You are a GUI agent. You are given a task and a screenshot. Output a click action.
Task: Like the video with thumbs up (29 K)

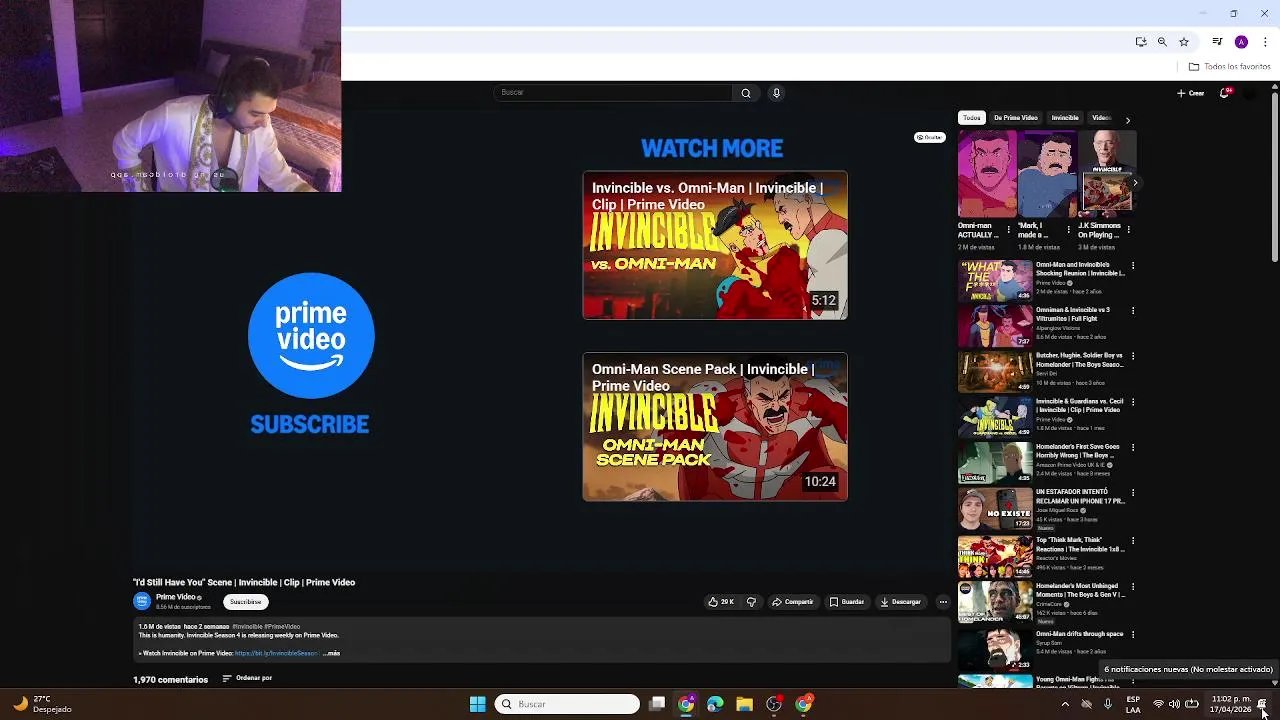pyautogui.click(x=722, y=602)
